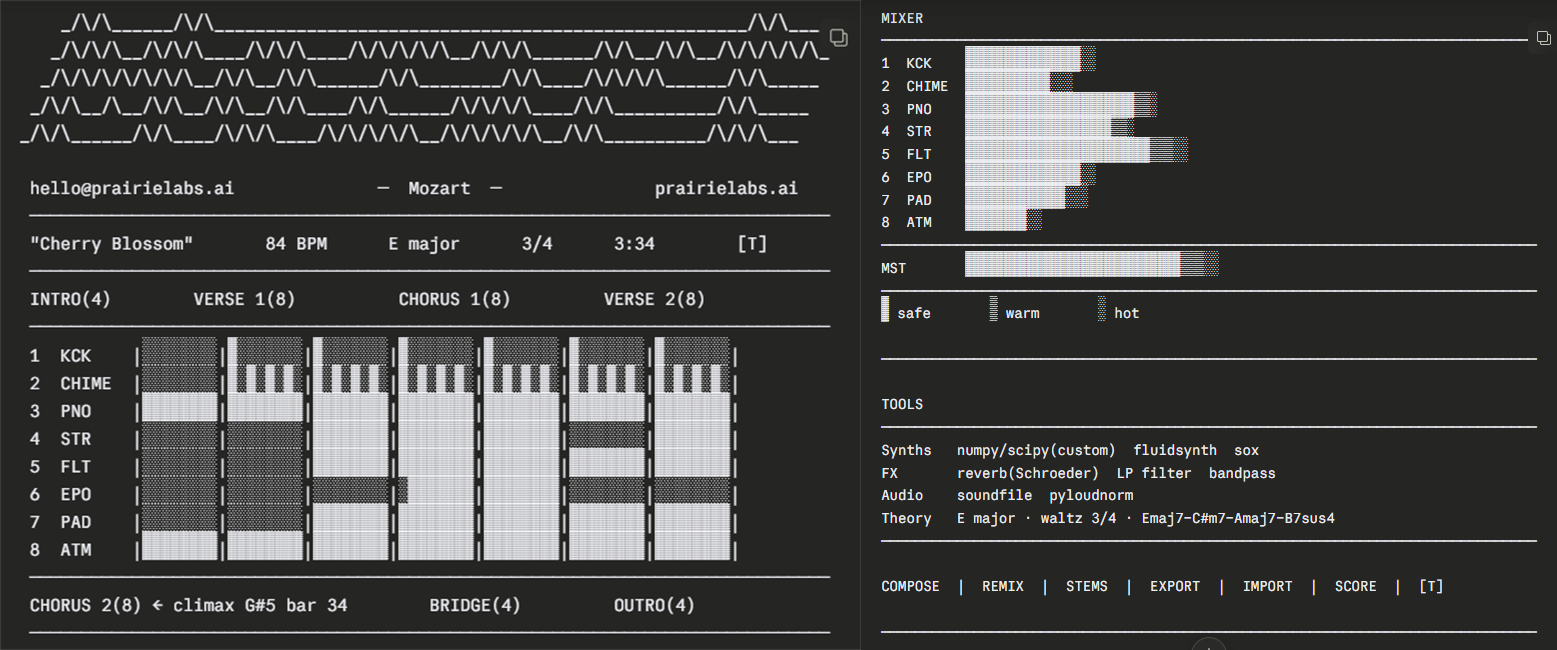Image resolution: width=1557 pixels, height=650 pixels.
Task: Select the CHORUS 1(8) section label
Action: click(455, 299)
